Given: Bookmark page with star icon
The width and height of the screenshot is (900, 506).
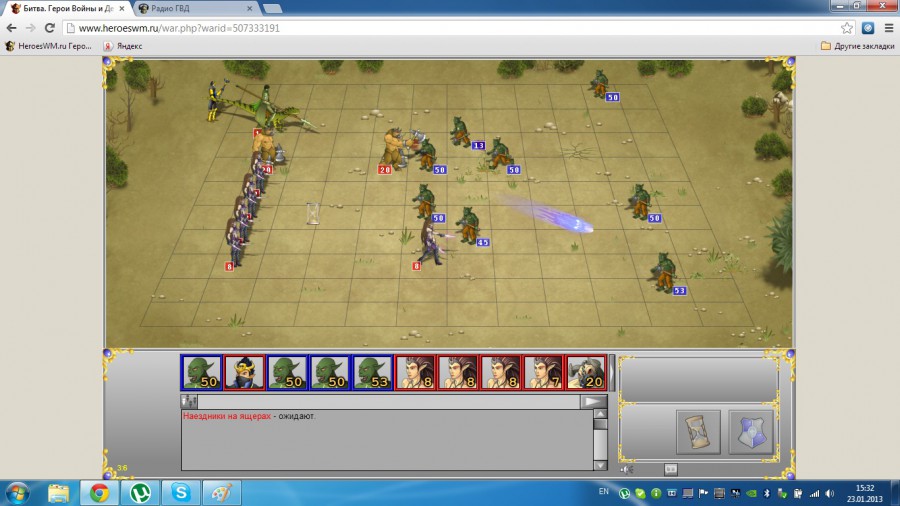Looking at the screenshot, I should point(847,28).
